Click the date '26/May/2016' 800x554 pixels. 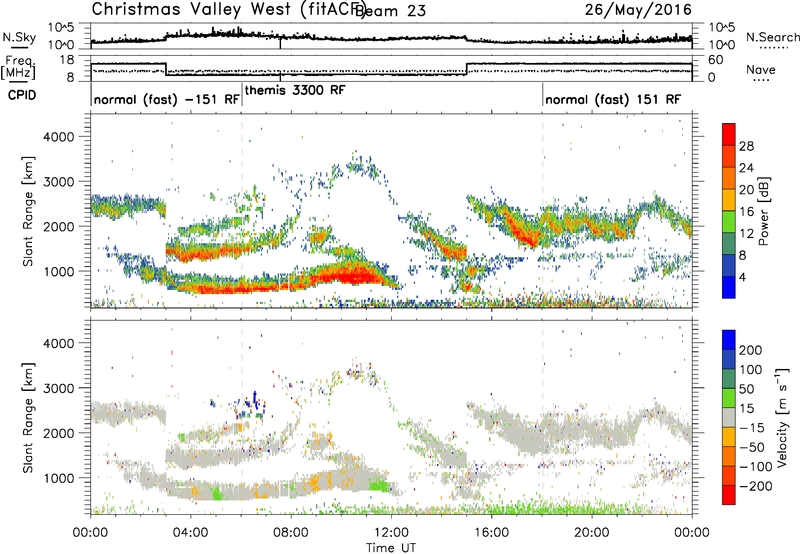pyautogui.click(x=638, y=9)
